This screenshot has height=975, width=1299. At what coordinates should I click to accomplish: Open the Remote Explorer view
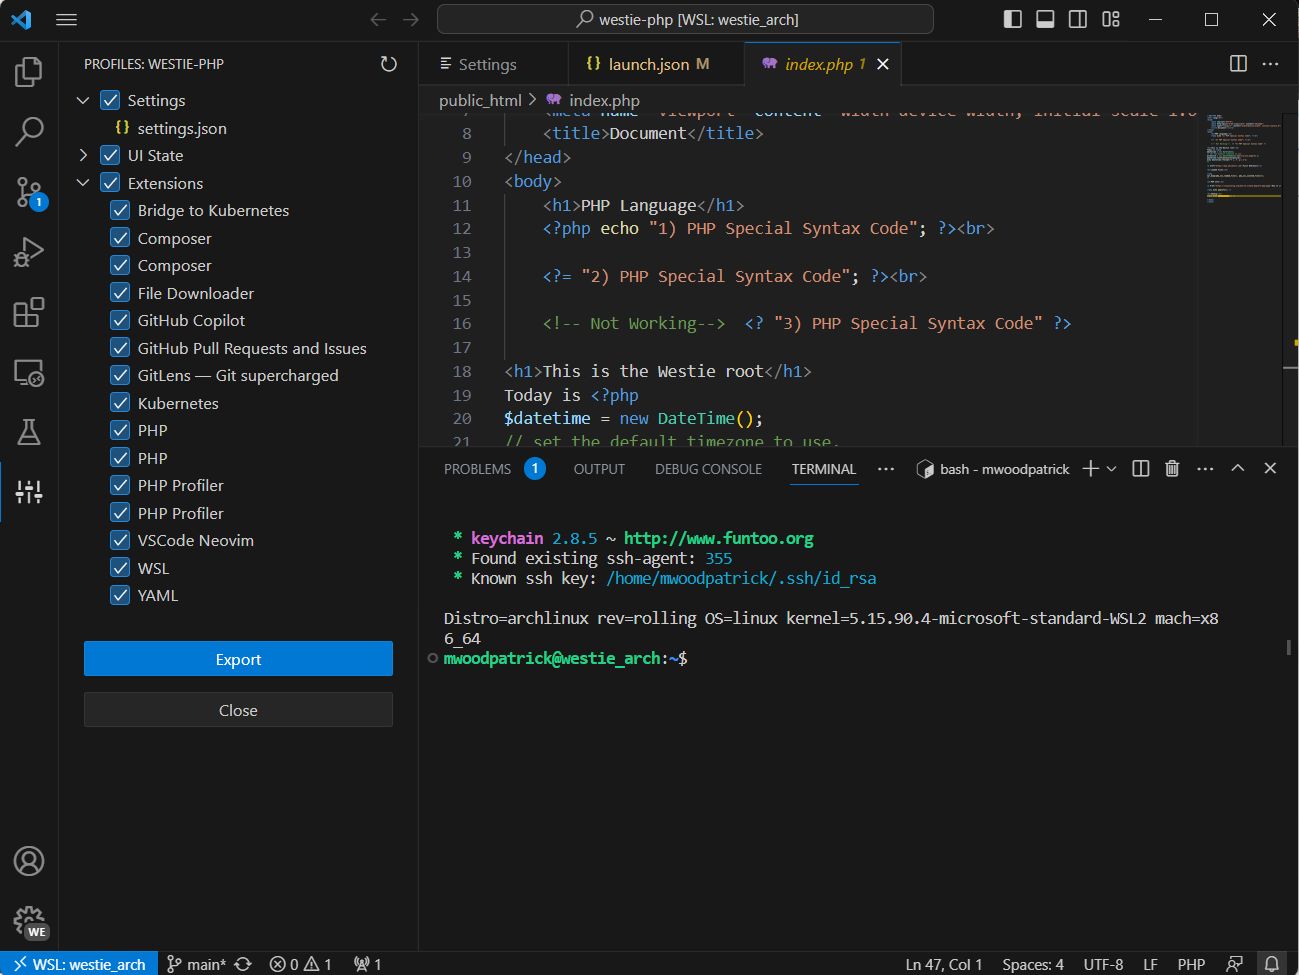click(30, 372)
